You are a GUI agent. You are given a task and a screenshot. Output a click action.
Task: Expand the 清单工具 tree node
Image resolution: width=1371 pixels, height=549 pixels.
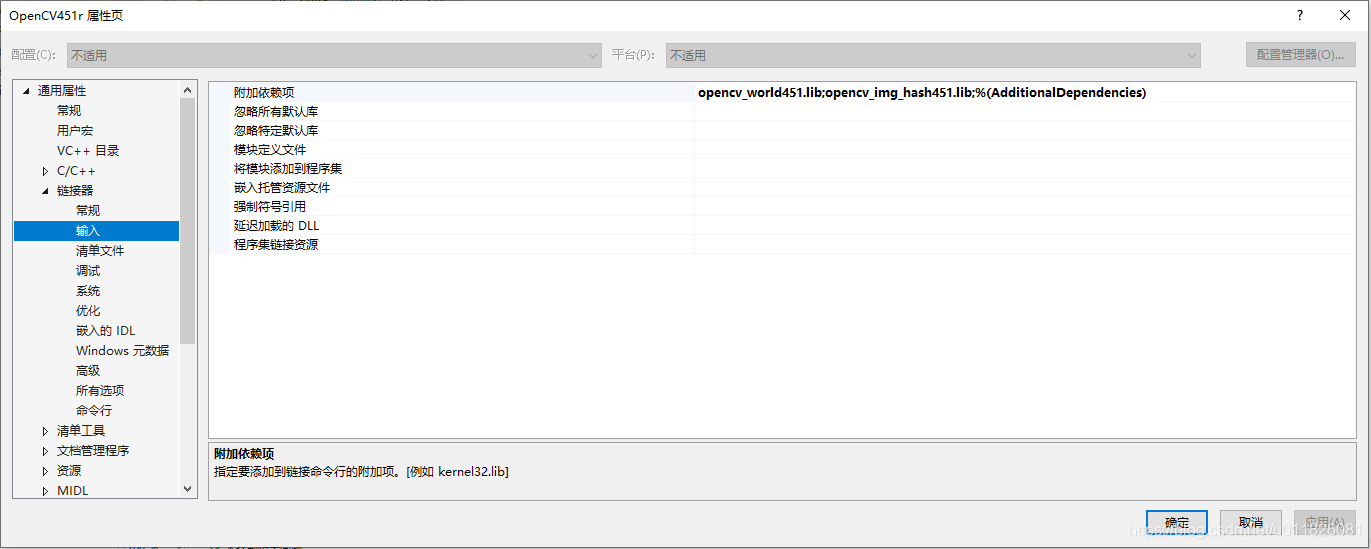[45, 431]
